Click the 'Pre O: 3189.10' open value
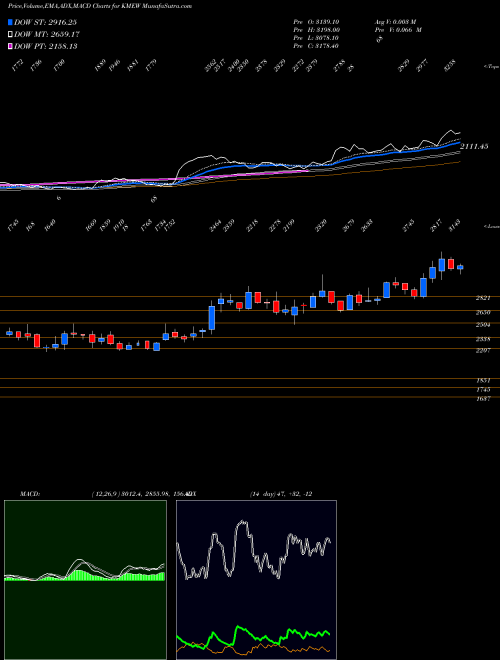 pyautogui.click(x=316, y=22)
